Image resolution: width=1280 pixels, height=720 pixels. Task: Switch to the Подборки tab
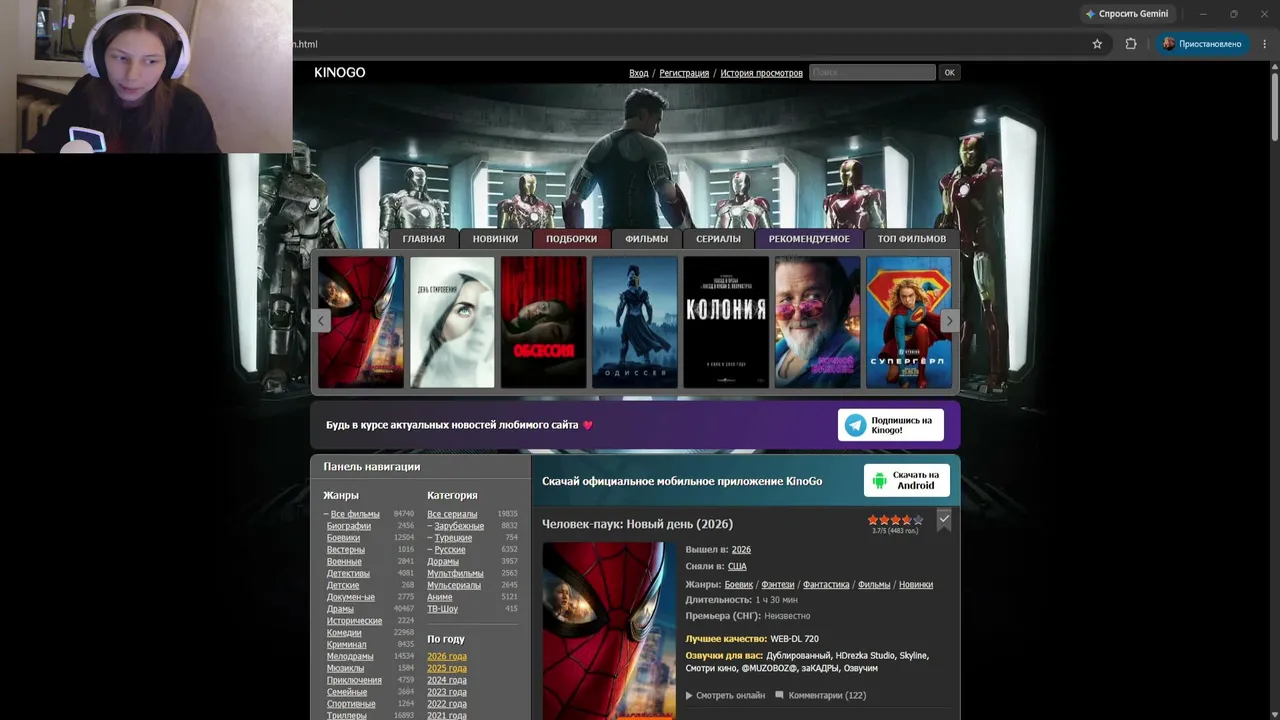(x=572, y=239)
